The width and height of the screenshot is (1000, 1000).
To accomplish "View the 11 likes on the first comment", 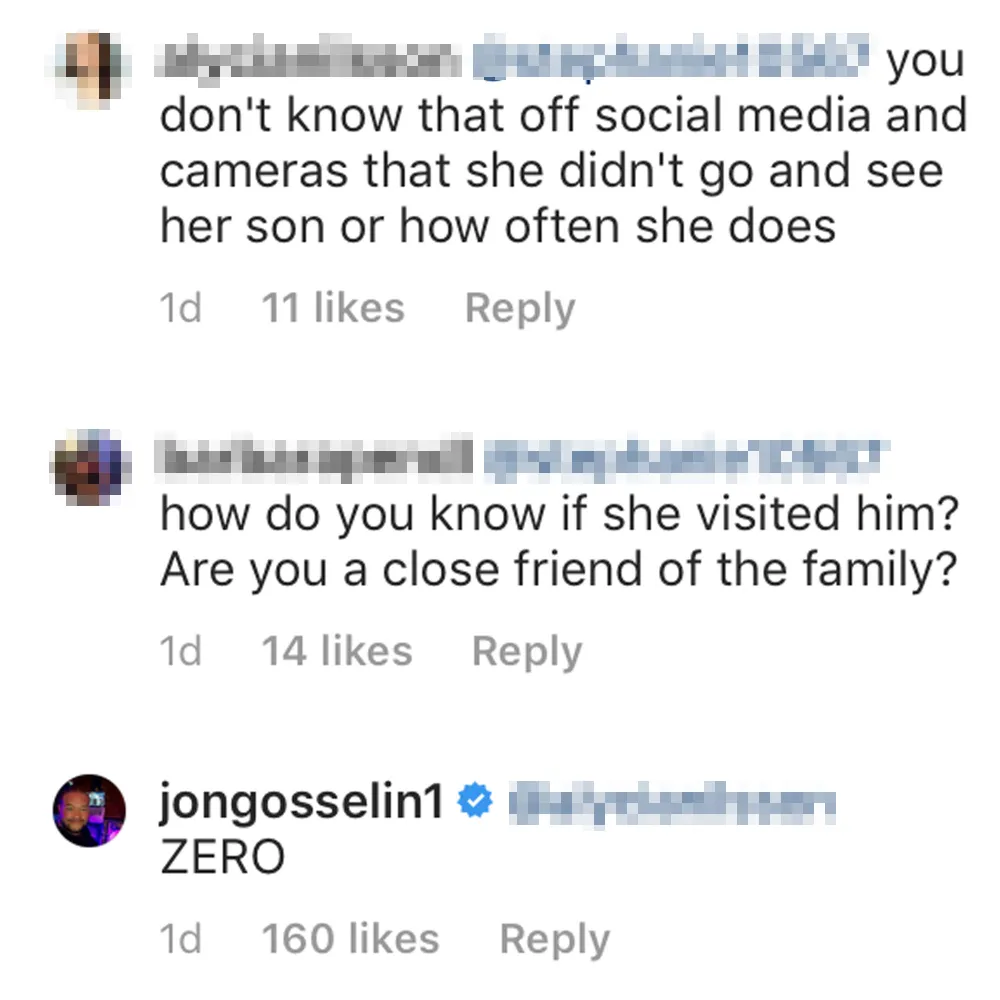I will [333, 307].
